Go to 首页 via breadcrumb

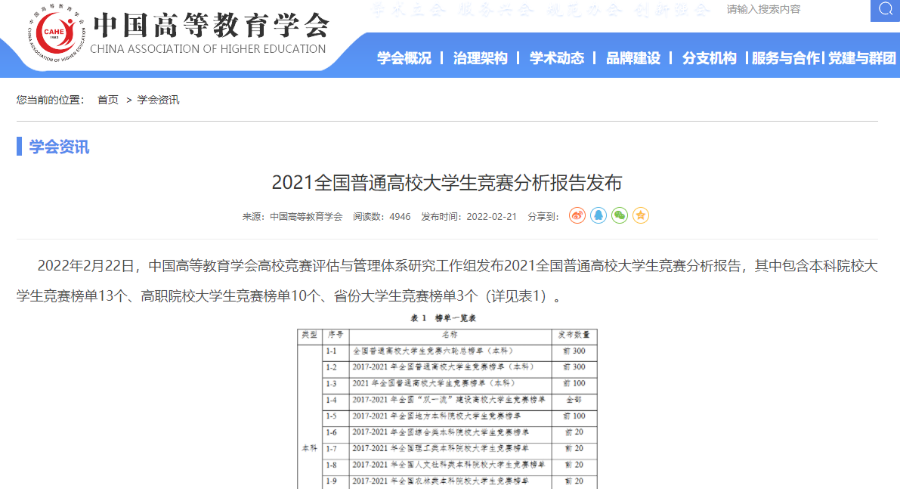[107, 100]
